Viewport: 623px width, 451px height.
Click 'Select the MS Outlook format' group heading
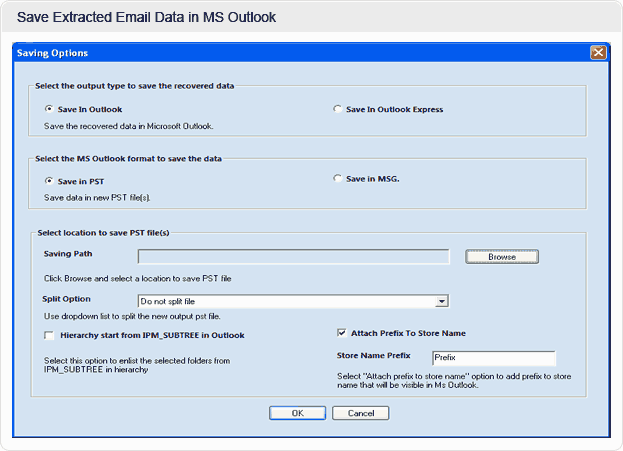(x=128, y=159)
